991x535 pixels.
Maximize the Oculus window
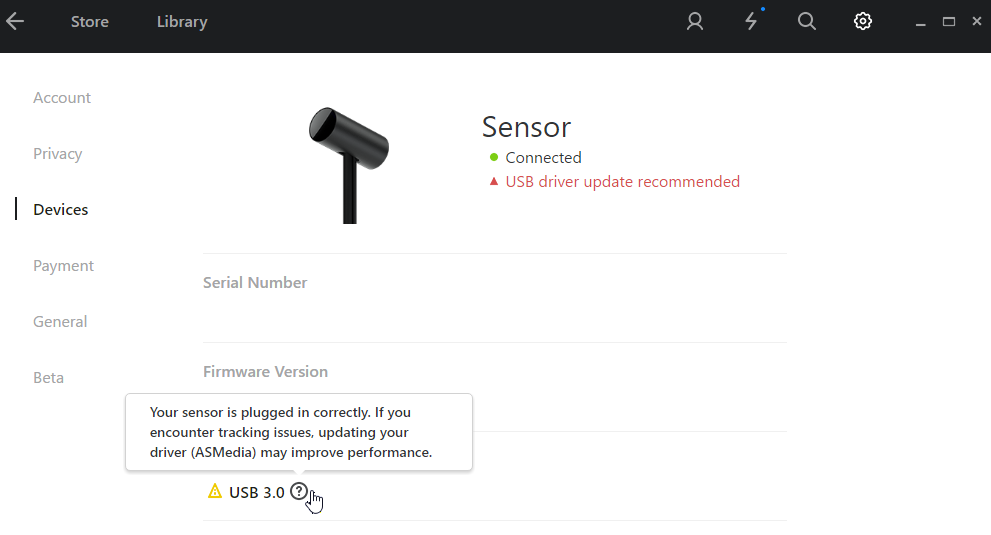(x=949, y=22)
